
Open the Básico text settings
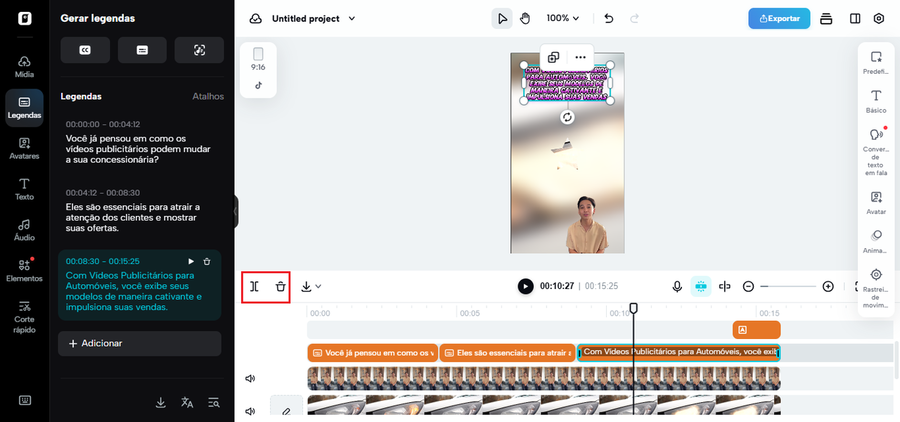coord(876,102)
